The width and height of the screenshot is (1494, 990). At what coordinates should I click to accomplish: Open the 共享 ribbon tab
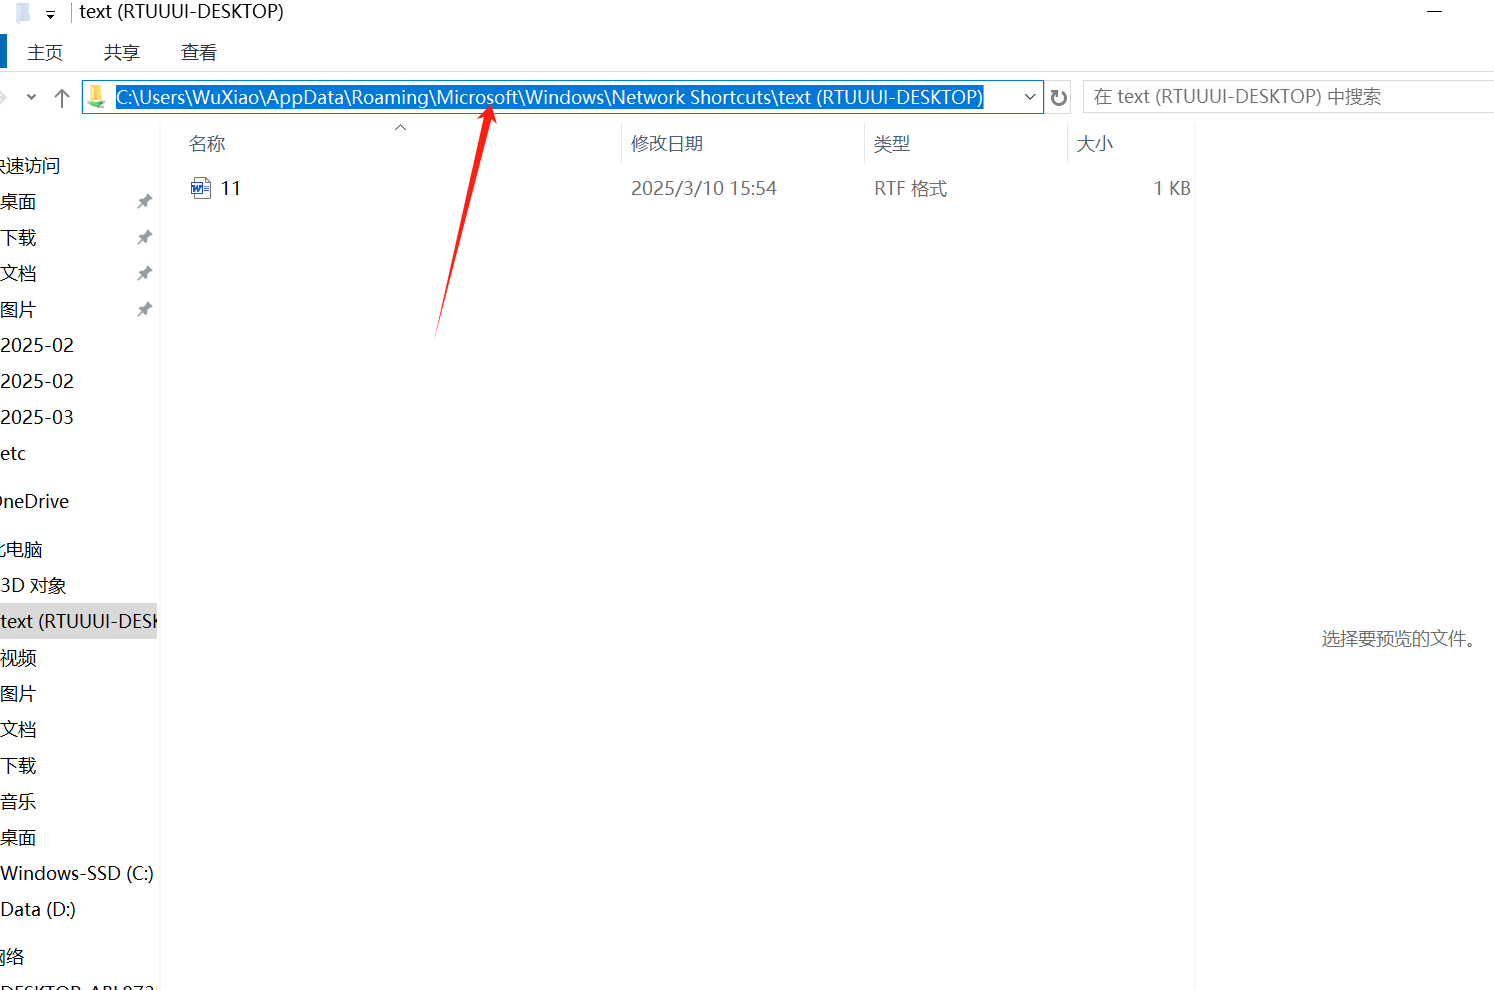(121, 52)
